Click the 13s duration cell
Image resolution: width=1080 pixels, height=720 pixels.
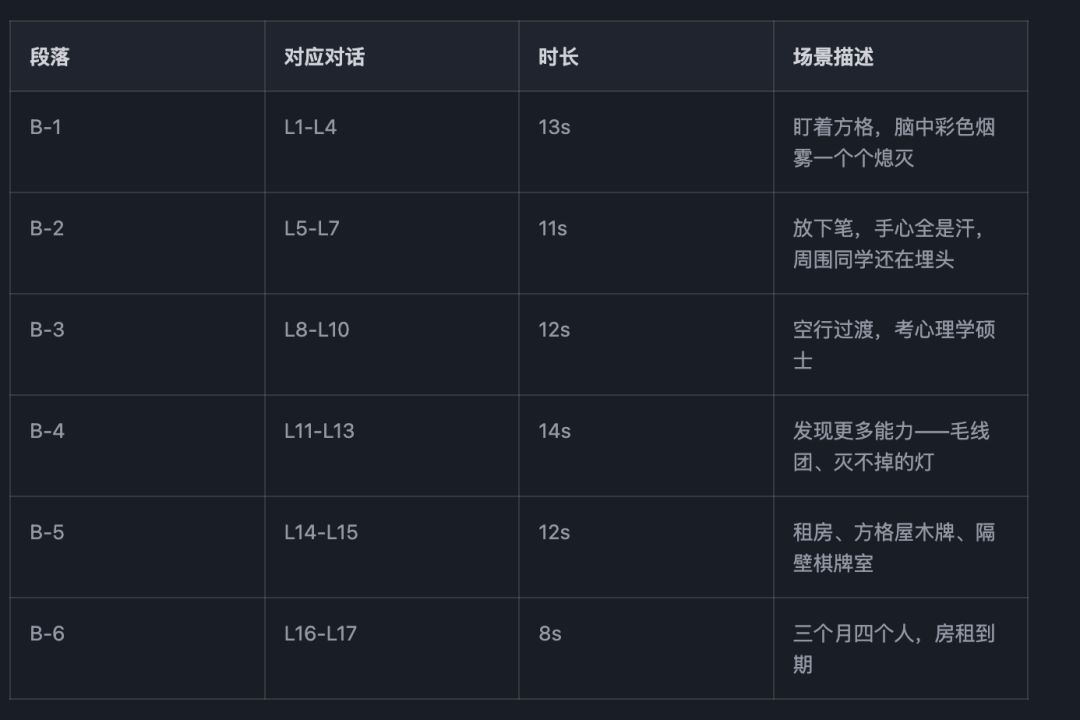tap(554, 127)
